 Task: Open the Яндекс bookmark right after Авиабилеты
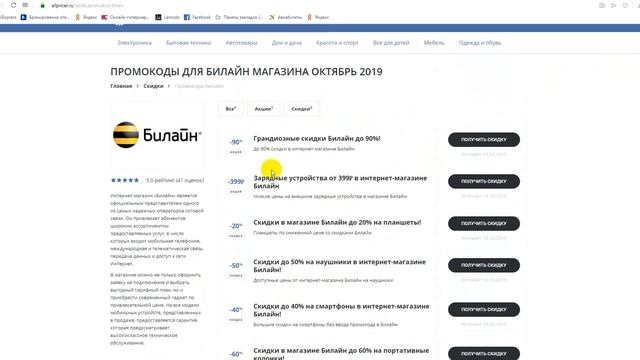pos(318,17)
